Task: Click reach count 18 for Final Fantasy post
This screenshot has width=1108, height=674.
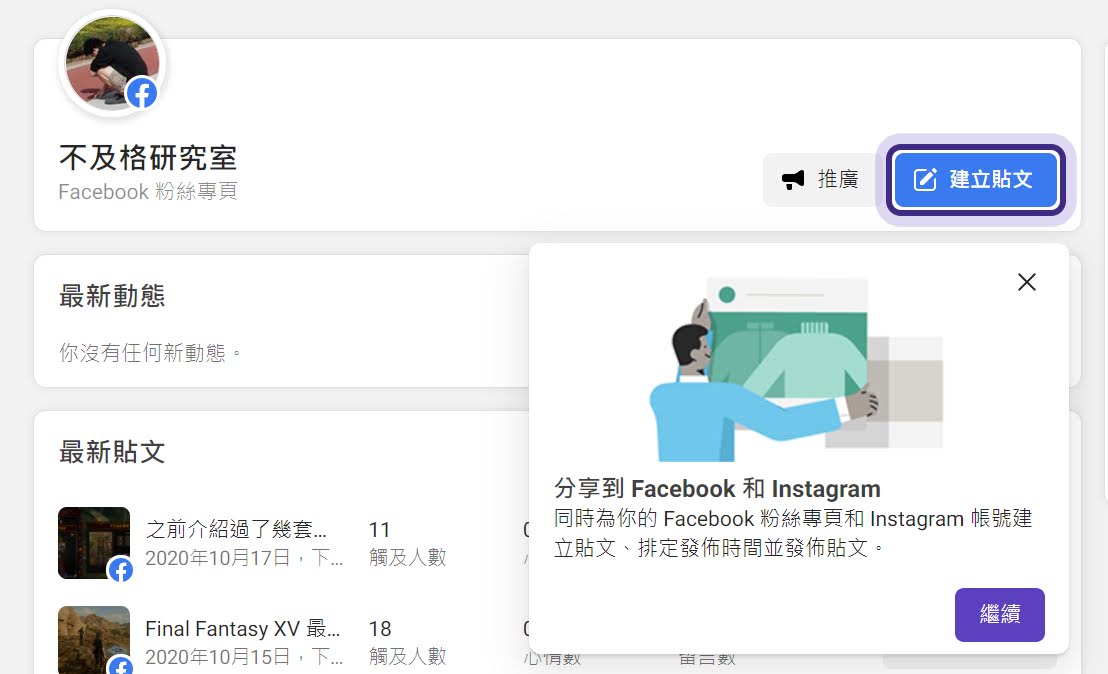Action: [x=380, y=629]
